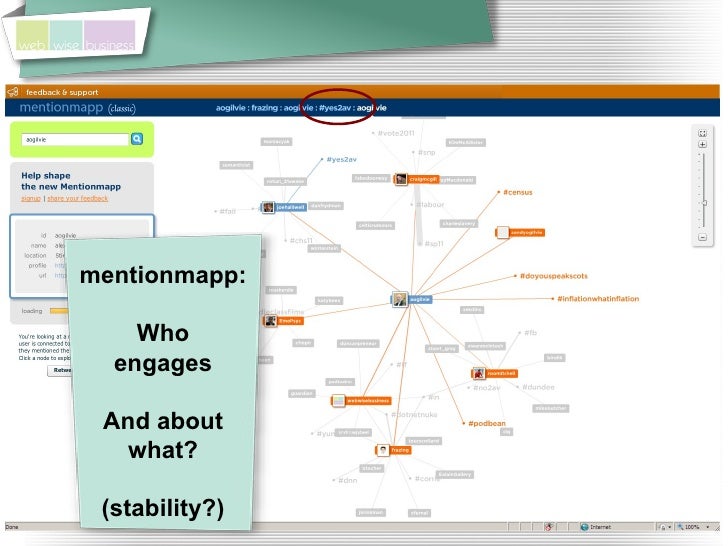Click the partially hidden Retweet button
The height and width of the screenshot is (546, 728).
pyautogui.click(x=59, y=370)
